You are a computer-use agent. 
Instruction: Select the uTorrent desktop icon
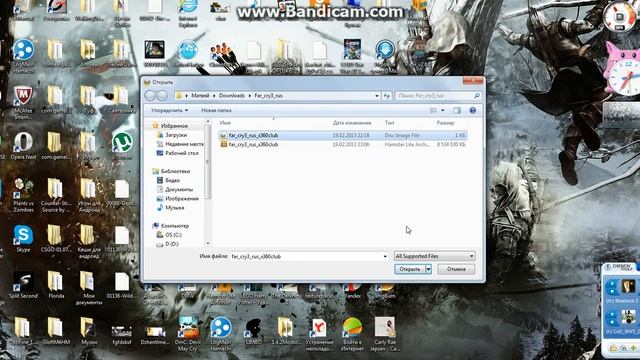[122, 146]
